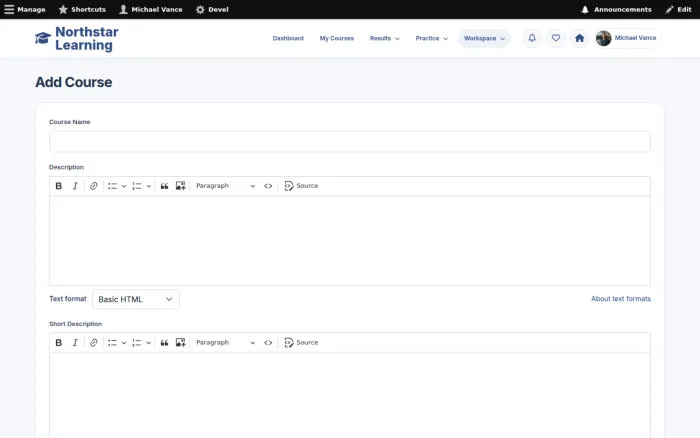
Task: Click inside the Description text area
Action: point(350,241)
